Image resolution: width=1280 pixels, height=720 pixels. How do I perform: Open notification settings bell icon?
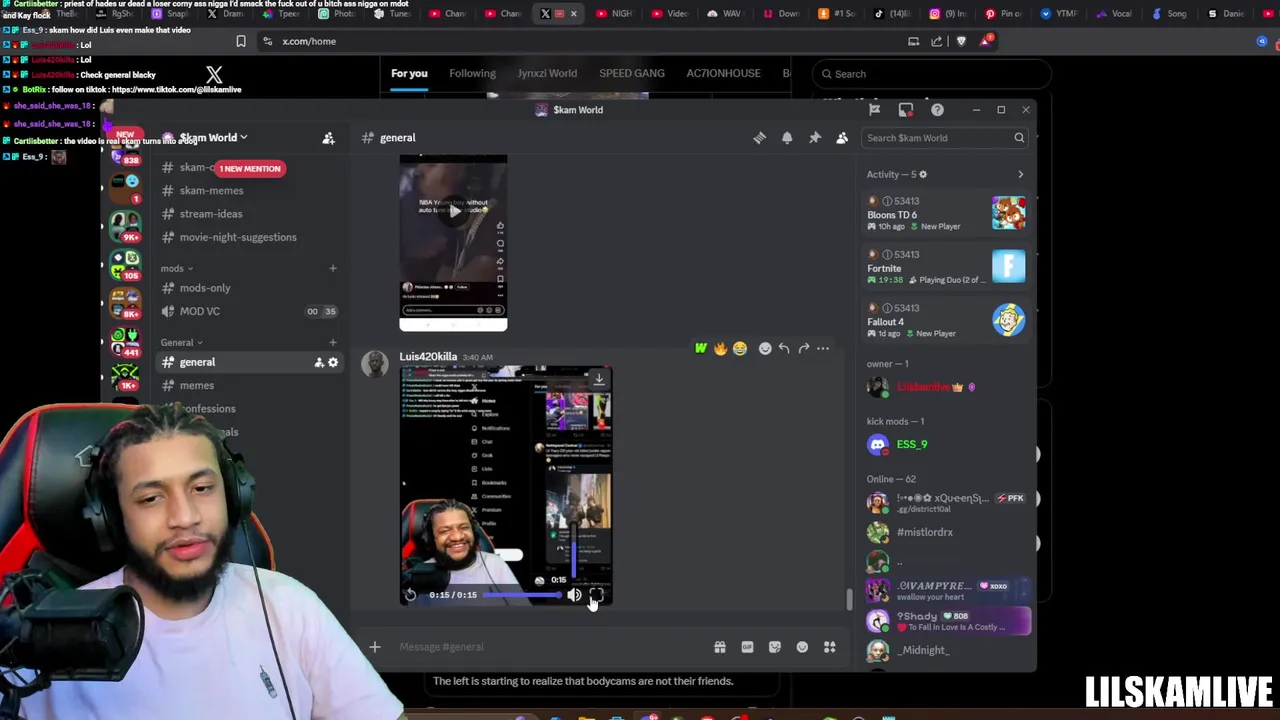[787, 138]
